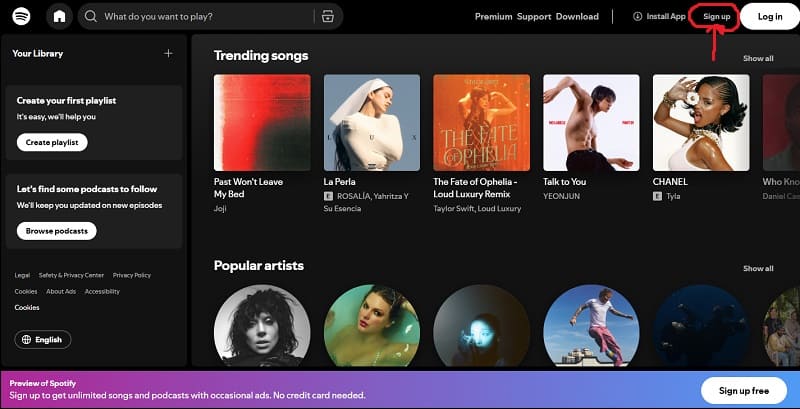Image resolution: width=800 pixels, height=409 pixels.
Task: Open the Browse icon in search bar
Action: tap(325, 17)
